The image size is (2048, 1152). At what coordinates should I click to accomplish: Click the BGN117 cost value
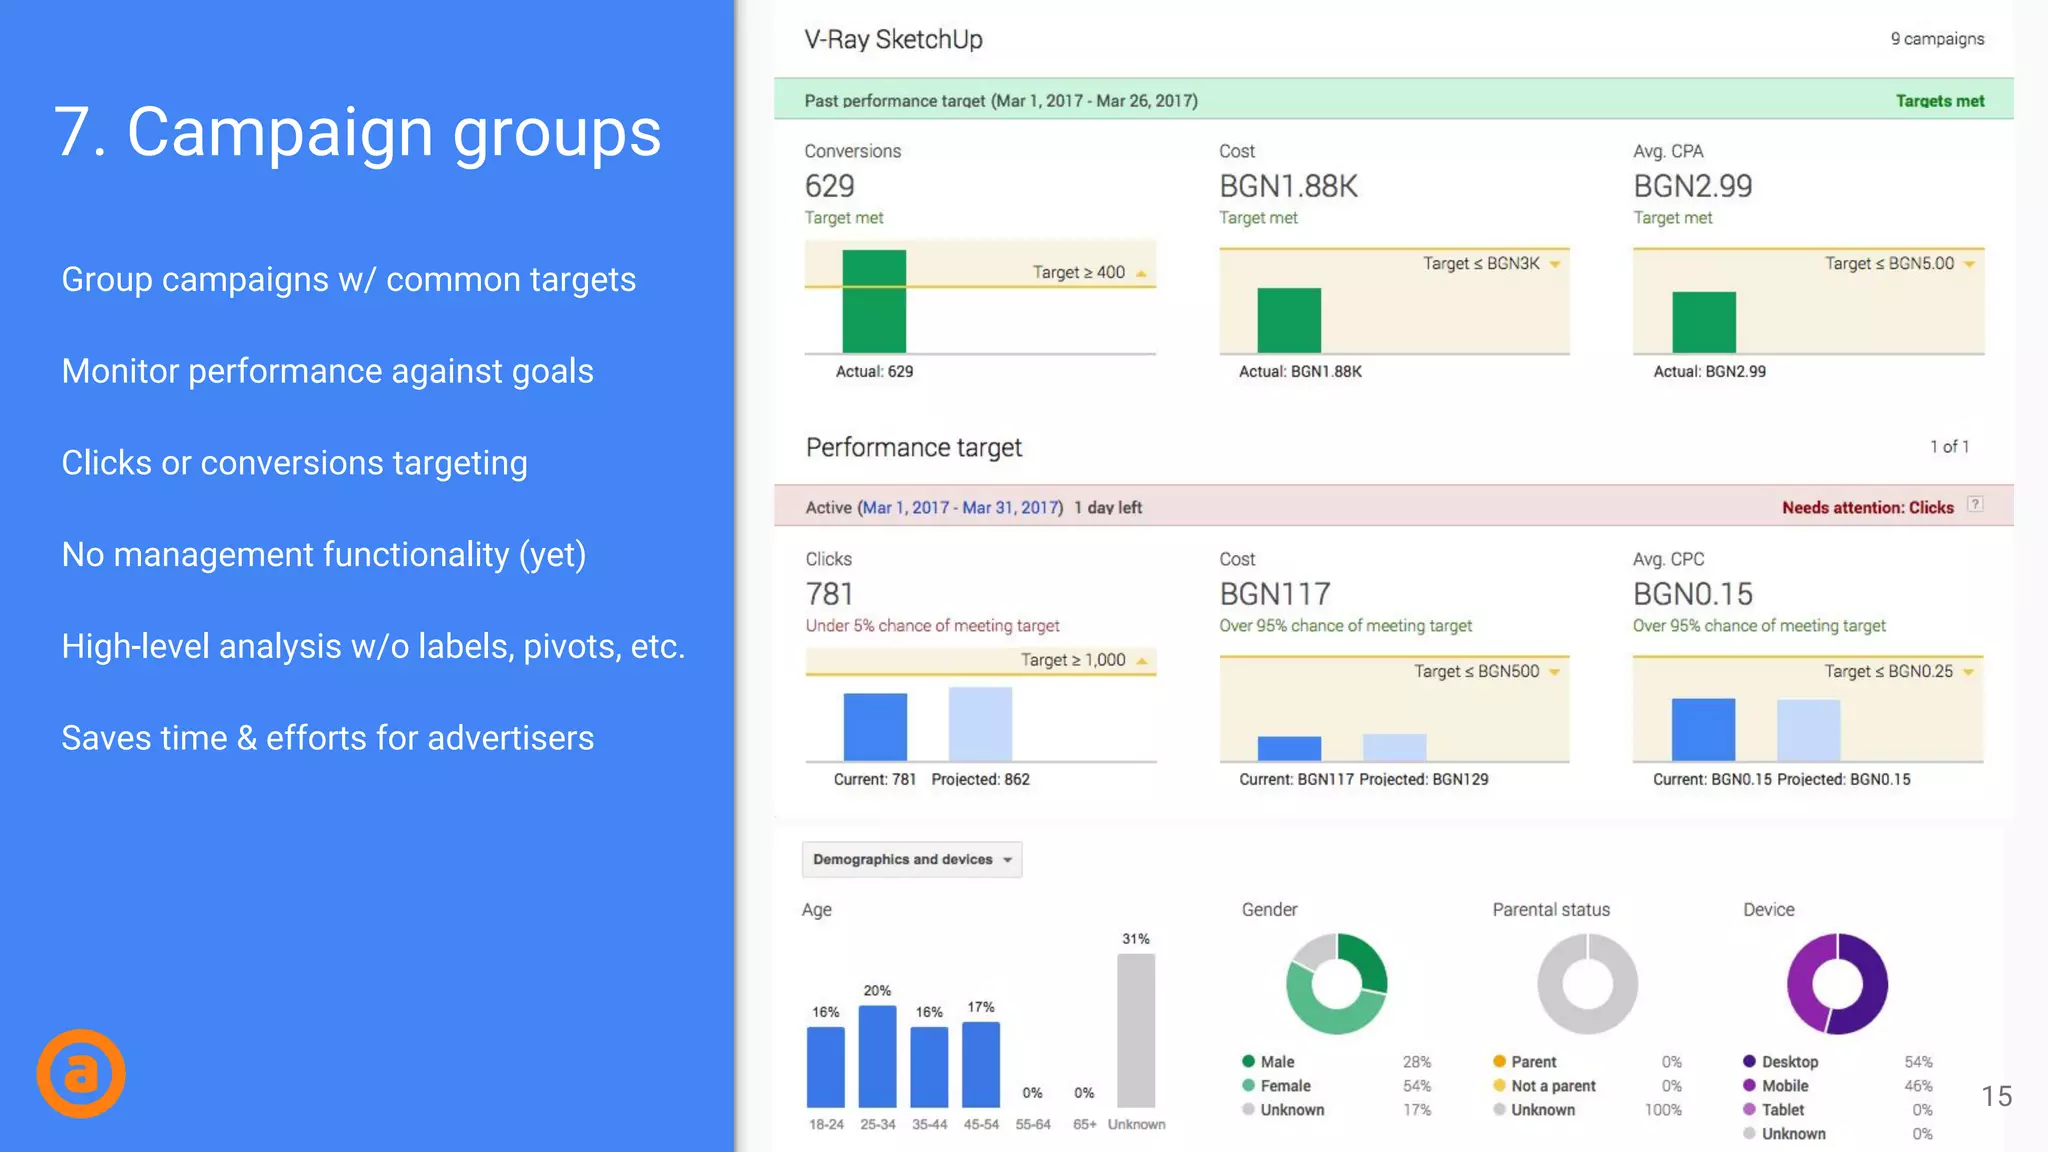[x=1275, y=594]
